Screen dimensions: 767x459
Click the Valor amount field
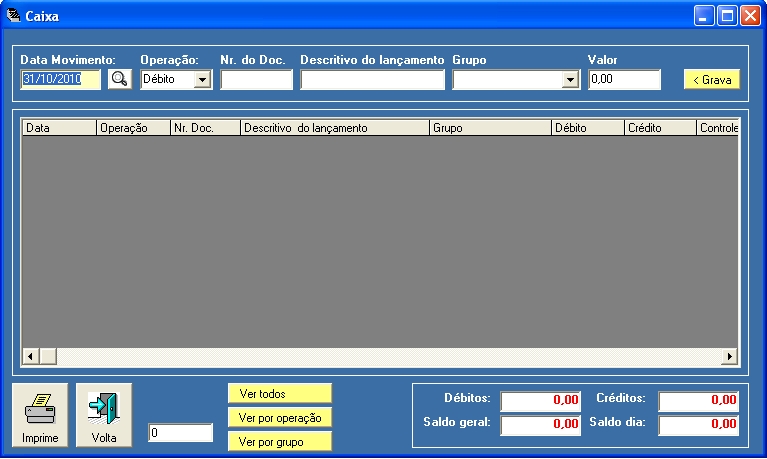(x=624, y=79)
